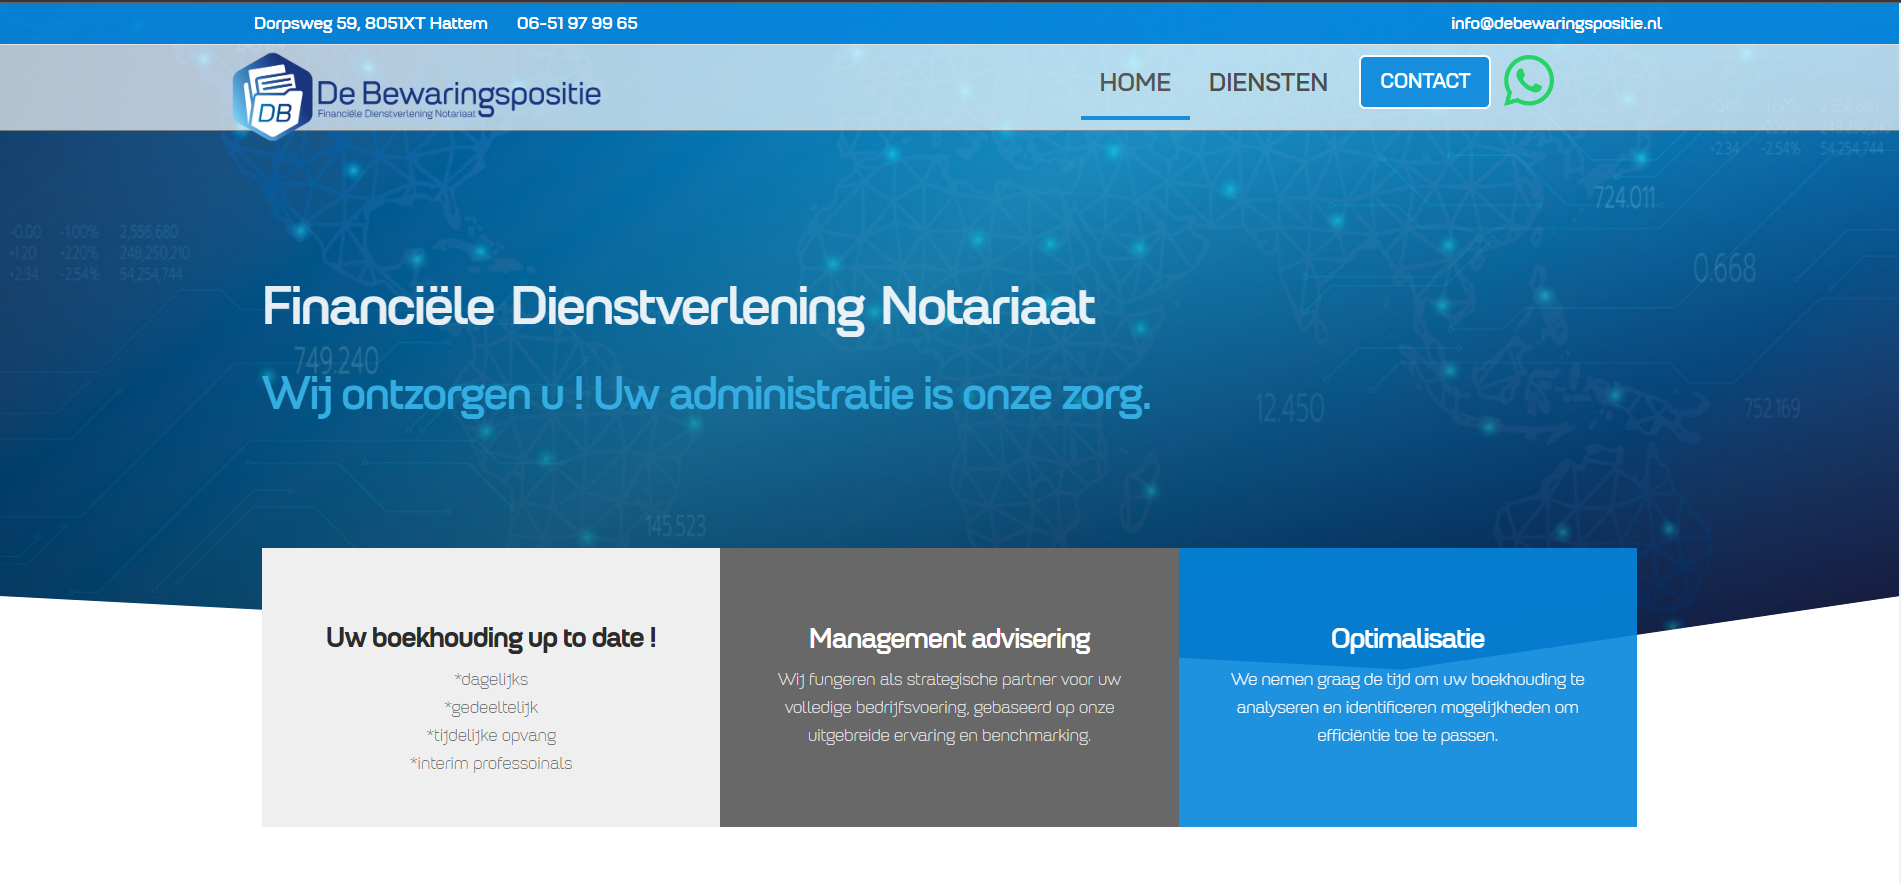Click the '*tijdelijke opvang' list item

tap(490, 736)
